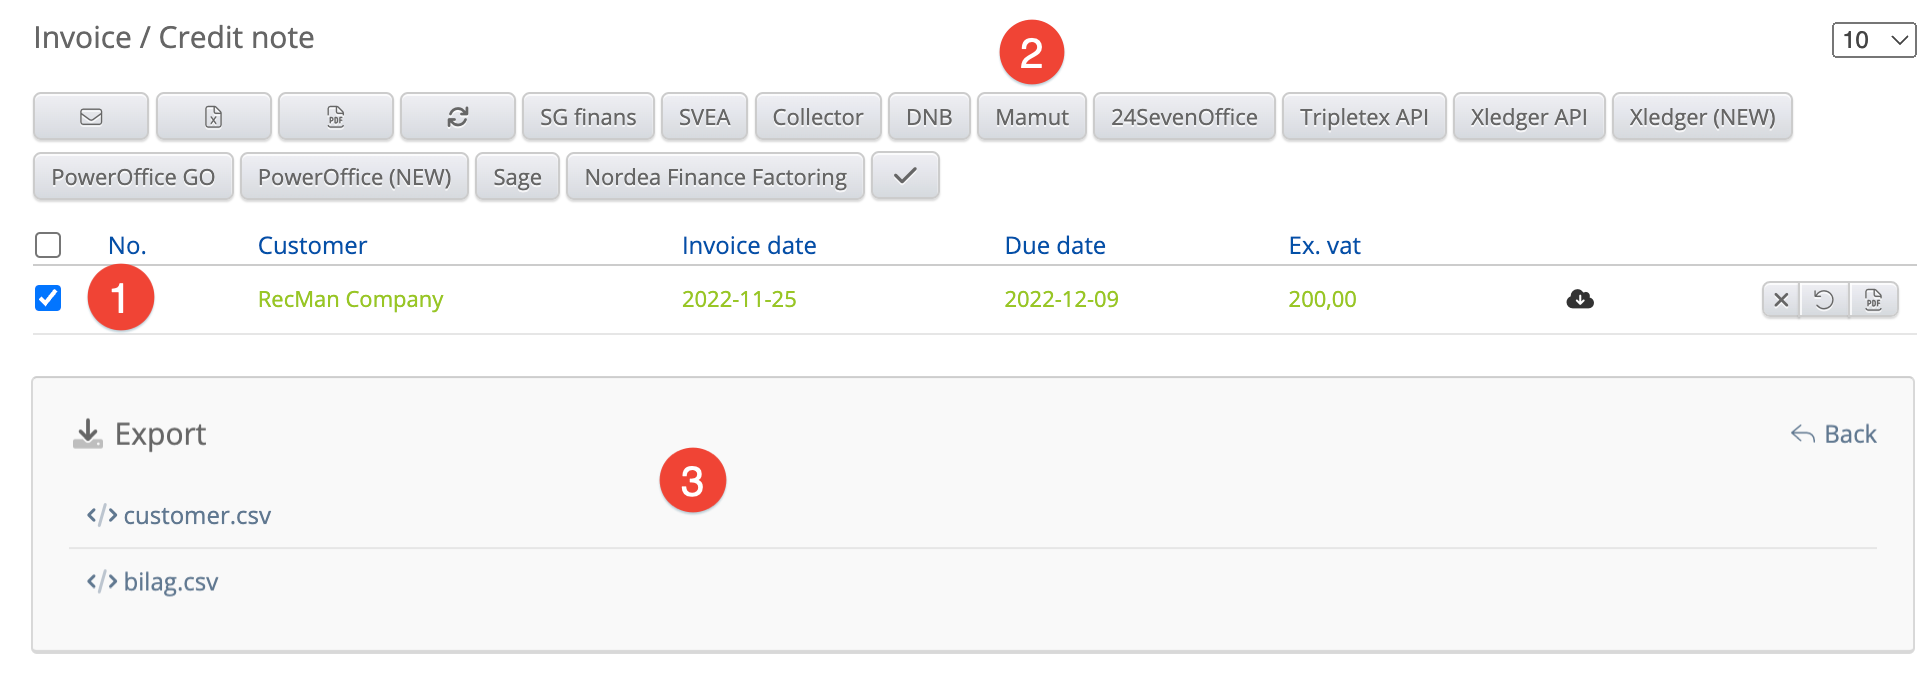Click the Nordea Finance Factoring button

[x=715, y=176]
